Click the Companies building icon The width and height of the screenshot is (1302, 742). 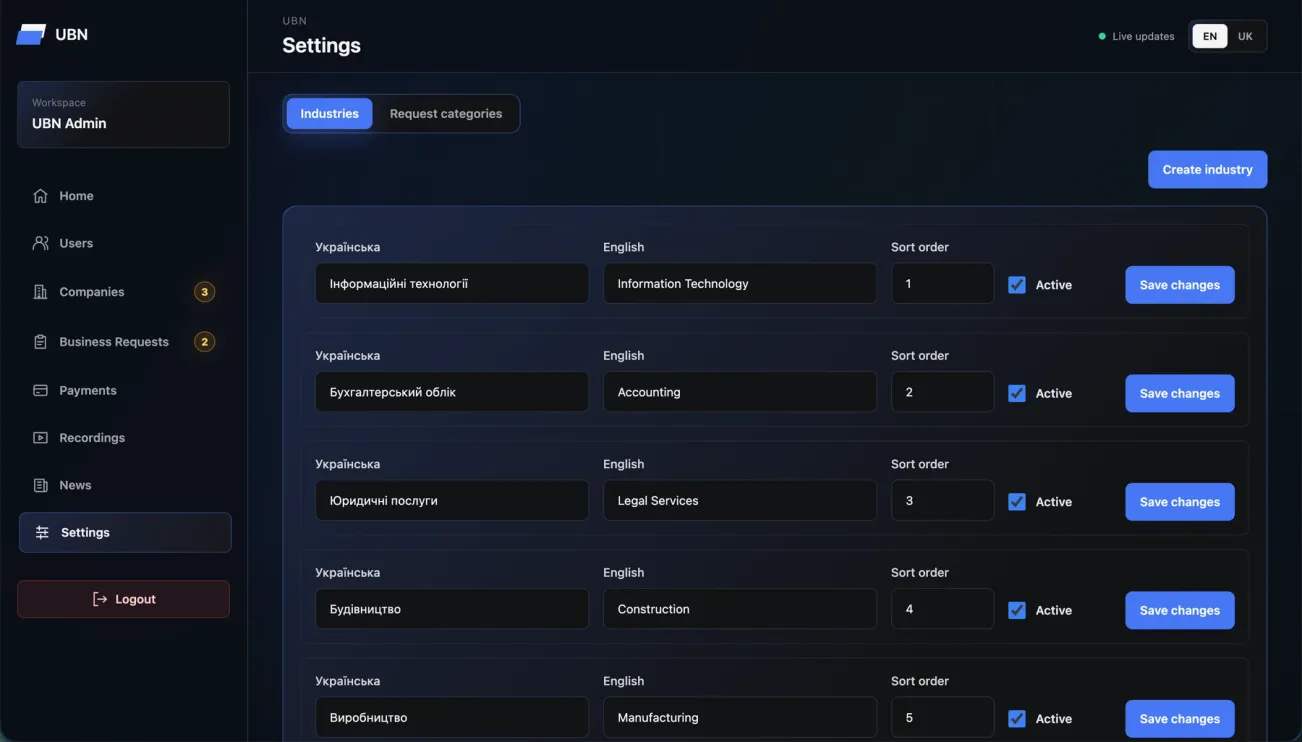pos(40,292)
